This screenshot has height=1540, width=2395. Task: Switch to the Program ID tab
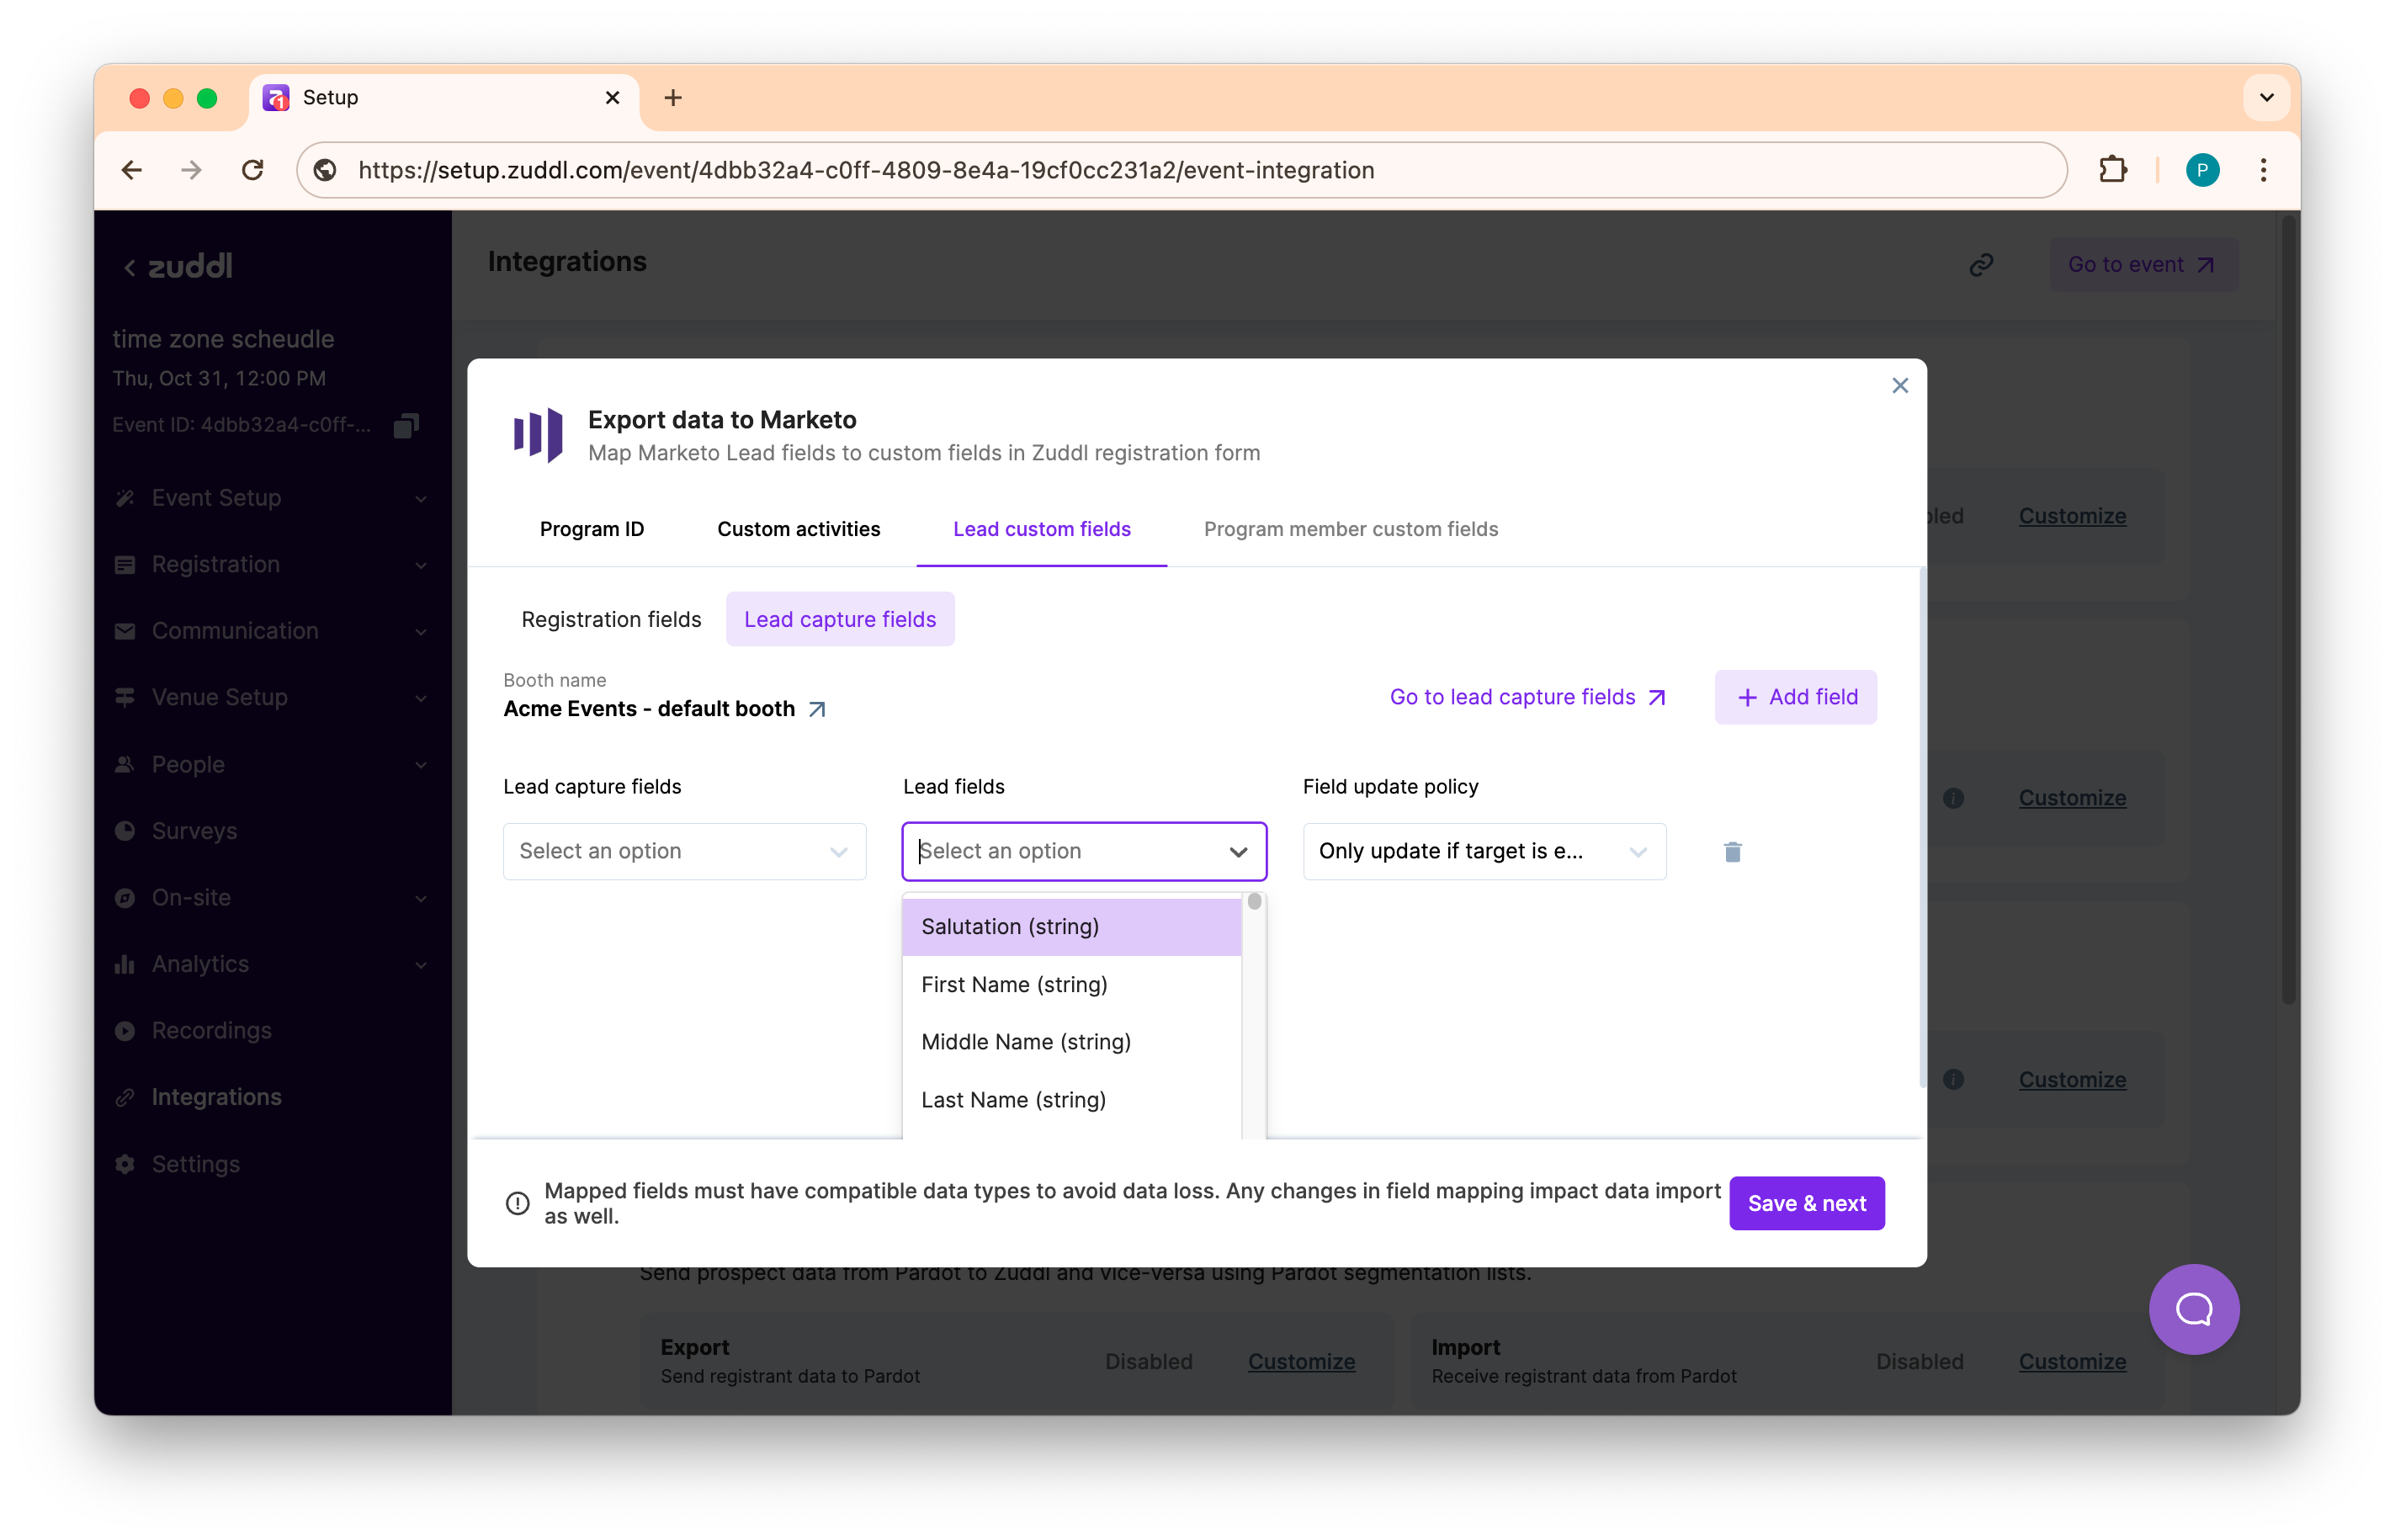click(592, 529)
